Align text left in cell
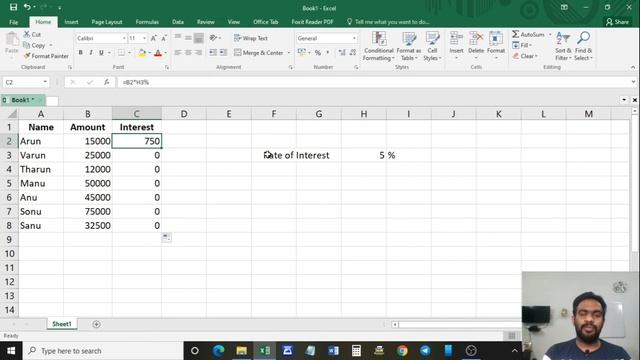Image resolution: width=640 pixels, height=360 pixels. point(178,53)
